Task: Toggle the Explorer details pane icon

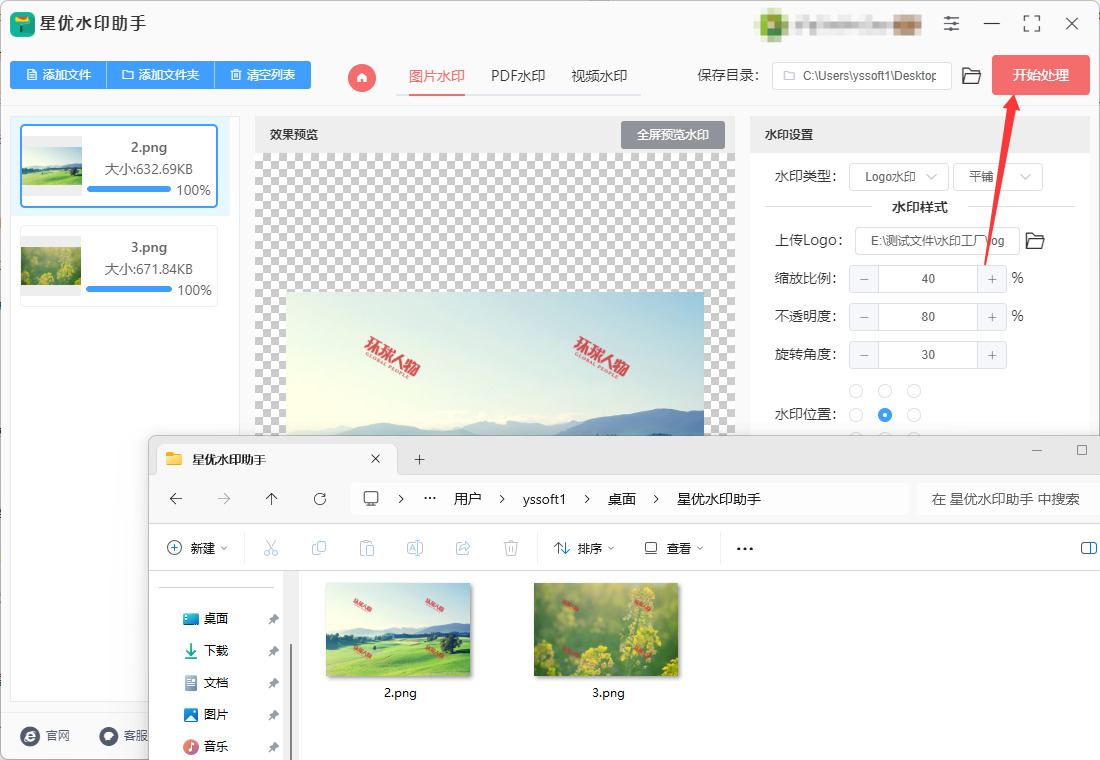Action: click(1089, 548)
